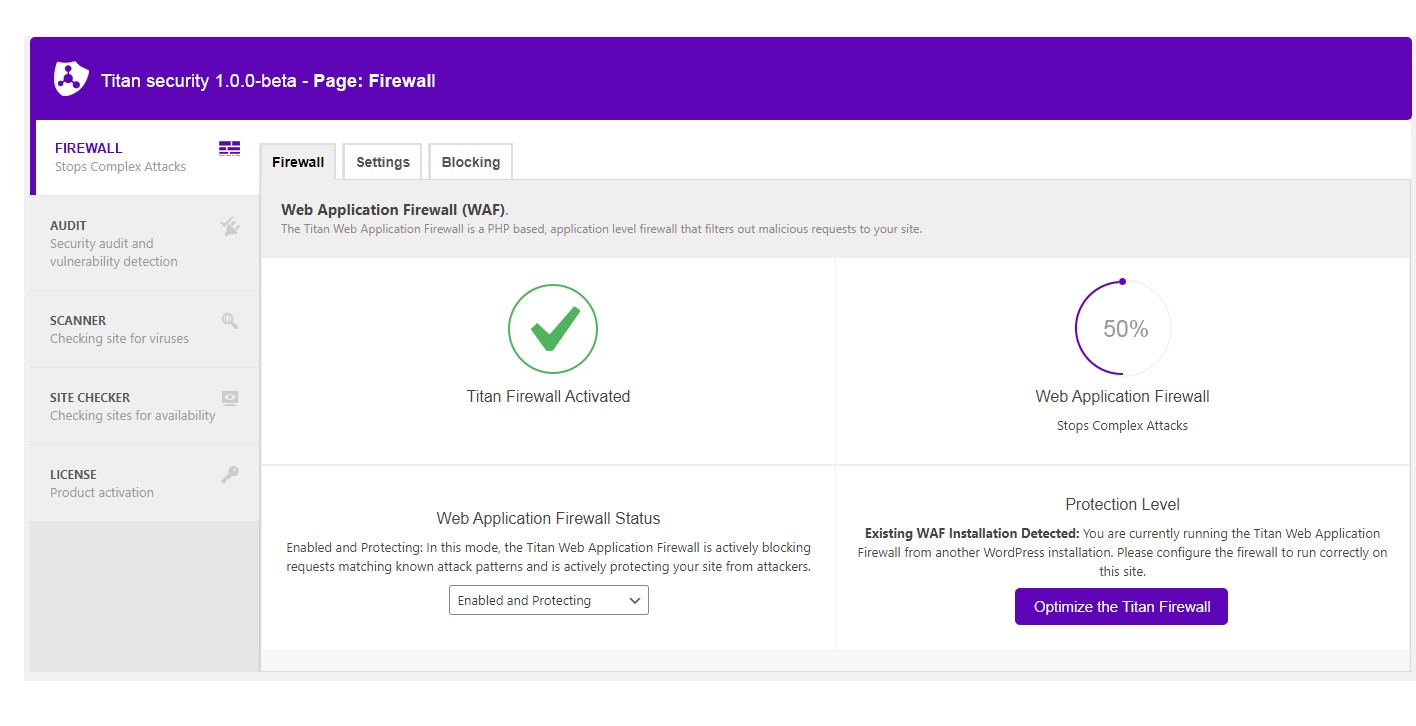Click the Audit plug icon

coord(230,227)
